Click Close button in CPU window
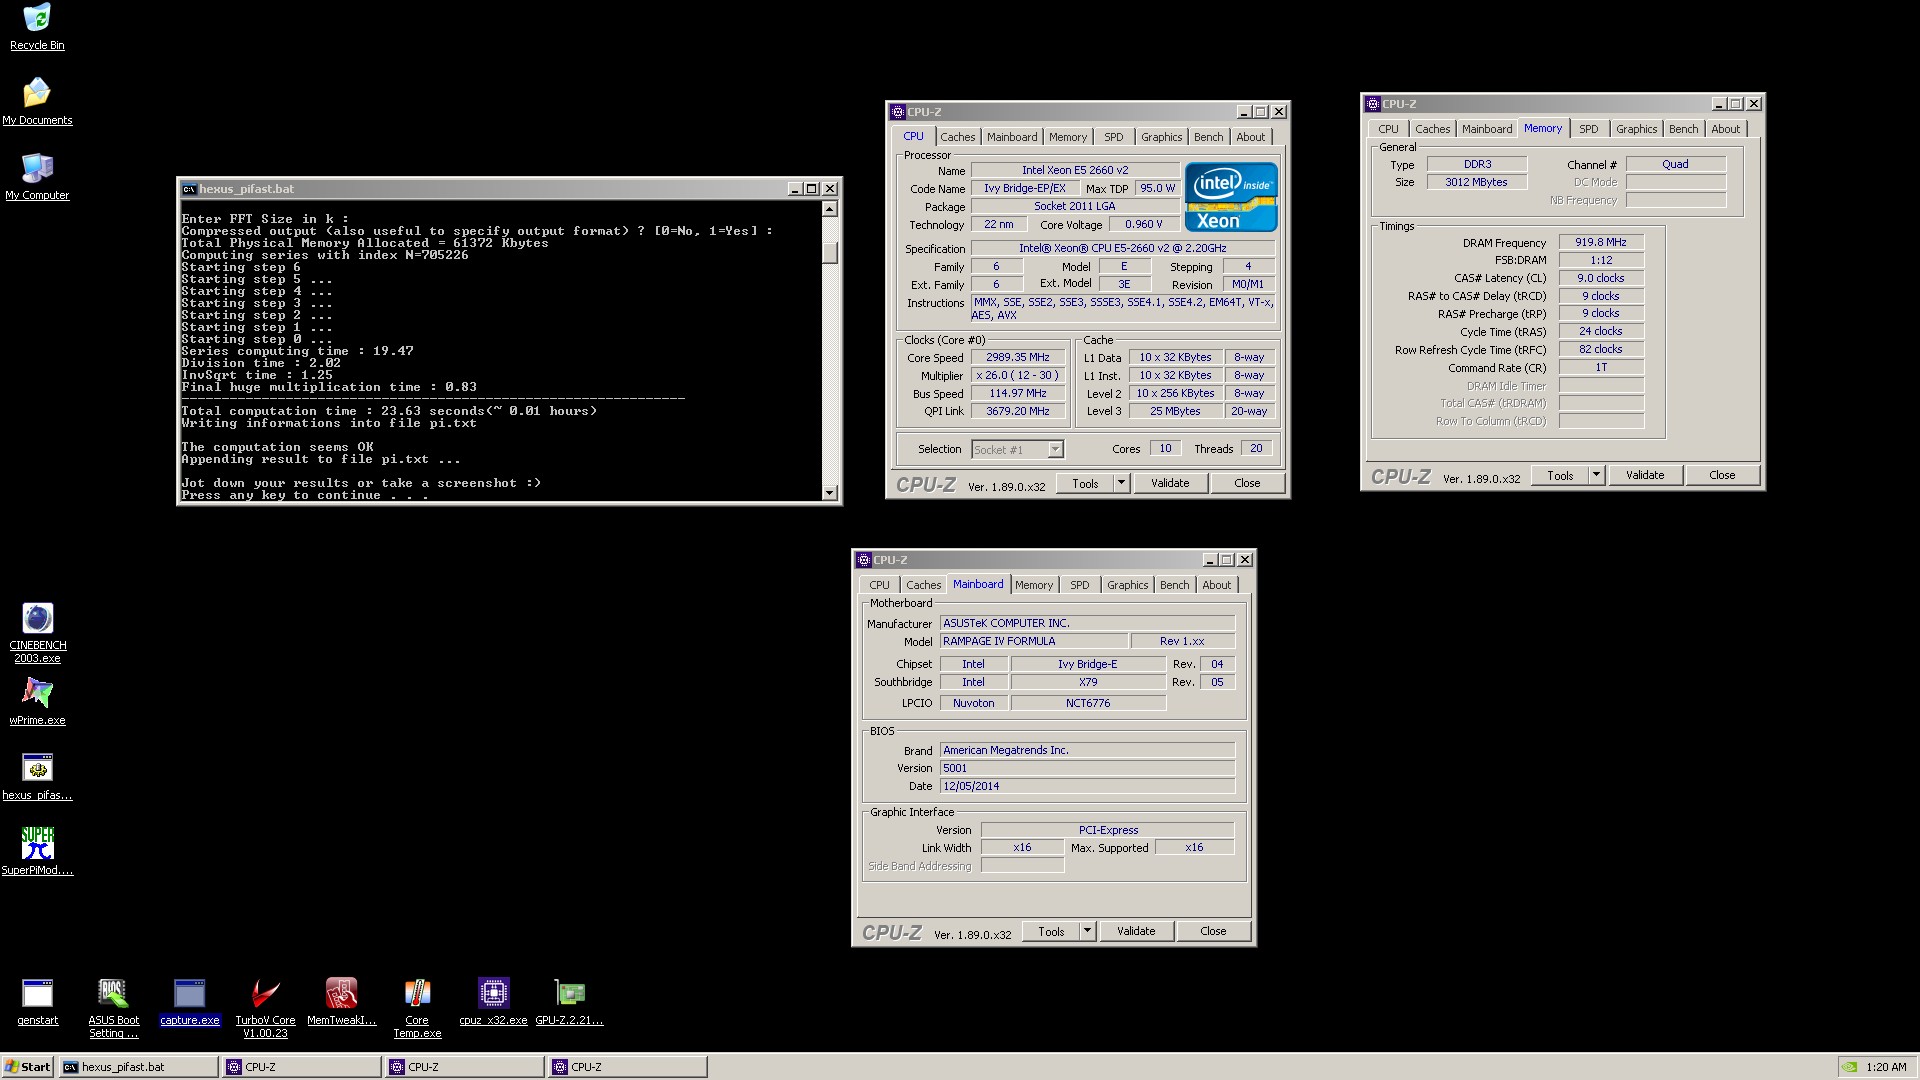This screenshot has height=1080, width=1920. click(1247, 483)
